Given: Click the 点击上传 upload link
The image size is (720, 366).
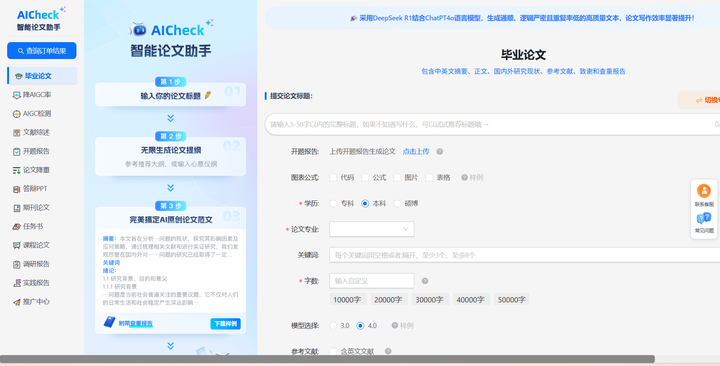Looking at the screenshot, I should [x=416, y=152].
